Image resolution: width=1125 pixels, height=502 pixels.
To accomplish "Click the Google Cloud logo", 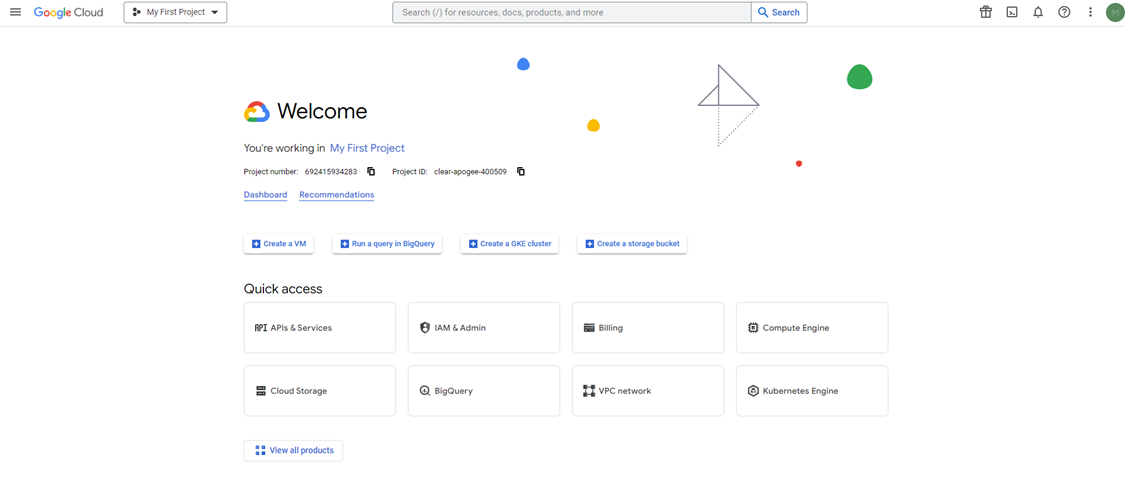I will [68, 12].
